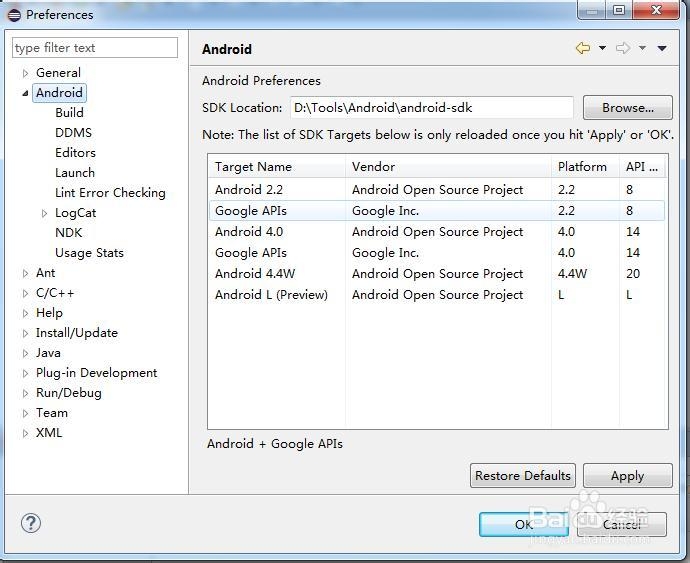690x563 pixels.
Task: Click the API column header
Action: point(643,167)
